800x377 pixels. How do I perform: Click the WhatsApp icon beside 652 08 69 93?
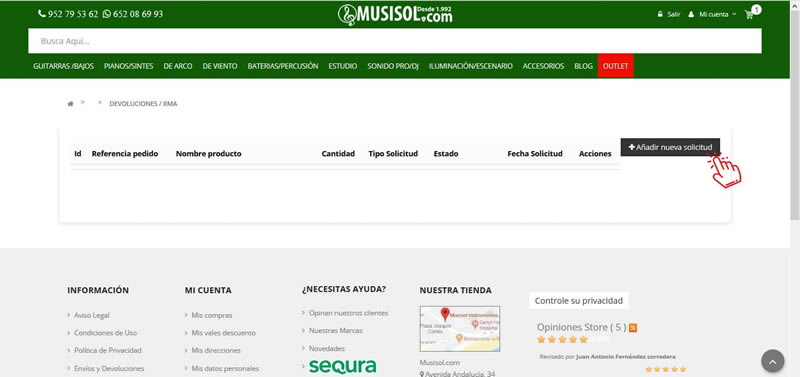click(x=106, y=14)
